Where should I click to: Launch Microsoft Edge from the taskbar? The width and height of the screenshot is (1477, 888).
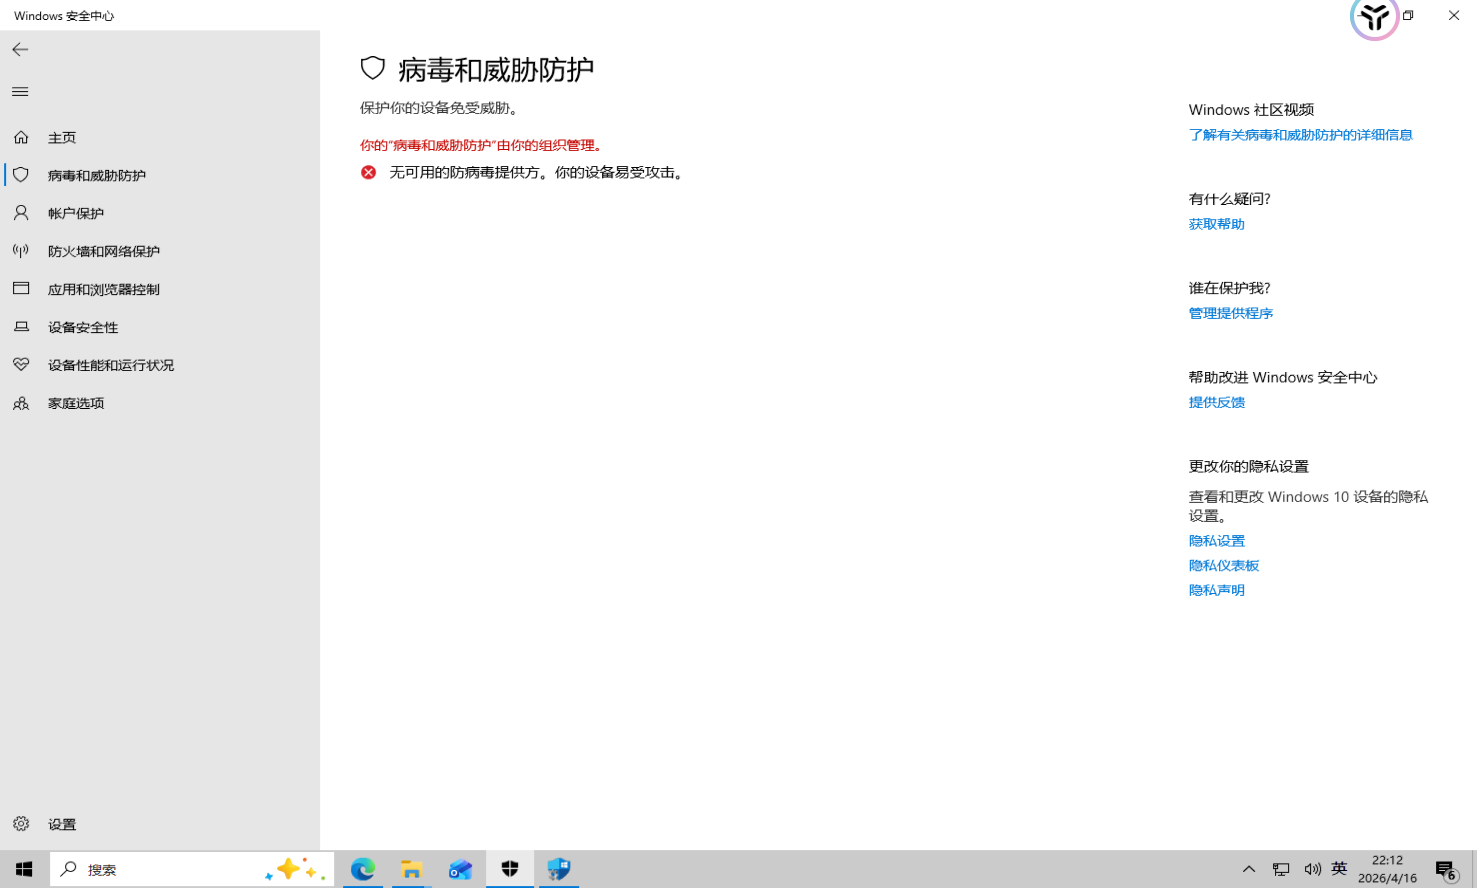(x=362, y=868)
